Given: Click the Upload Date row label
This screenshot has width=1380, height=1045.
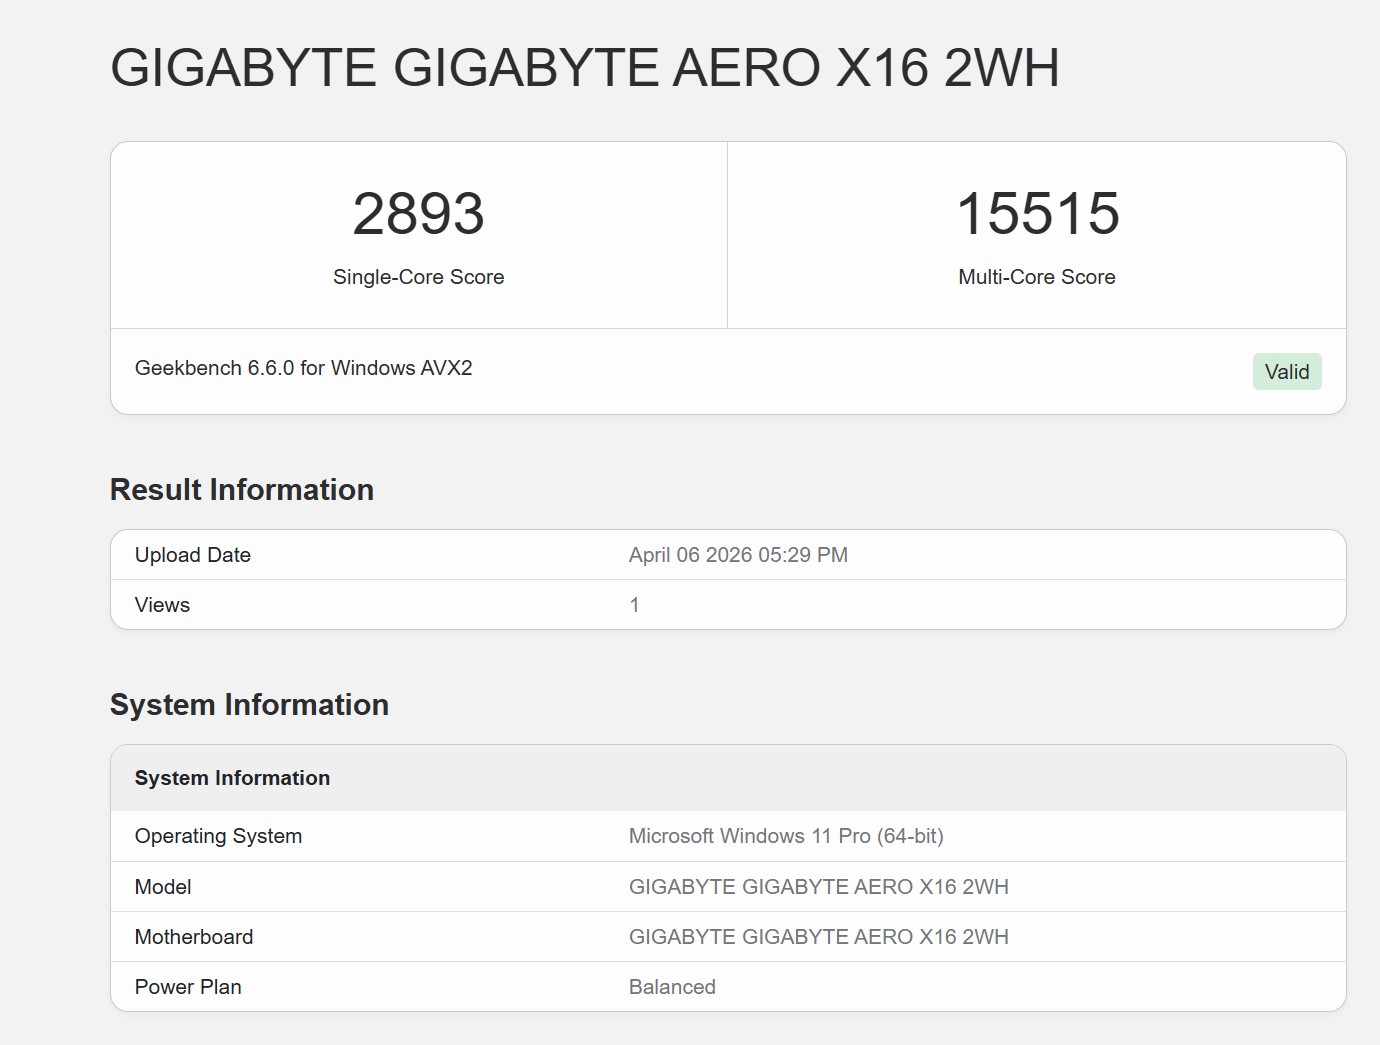Looking at the screenshot, I should coord(193,555).
